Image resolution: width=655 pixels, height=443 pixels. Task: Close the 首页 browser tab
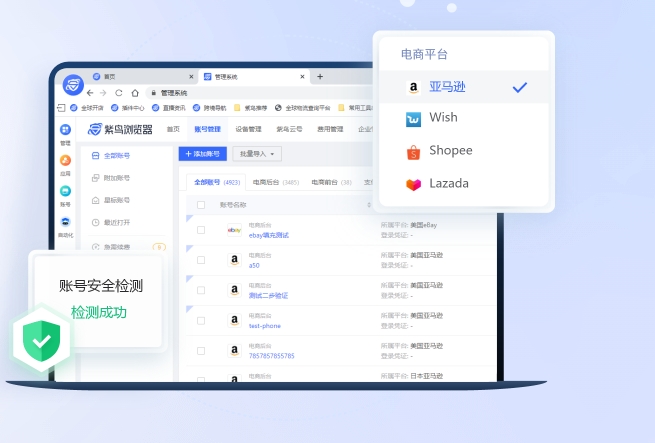[191, 77]
